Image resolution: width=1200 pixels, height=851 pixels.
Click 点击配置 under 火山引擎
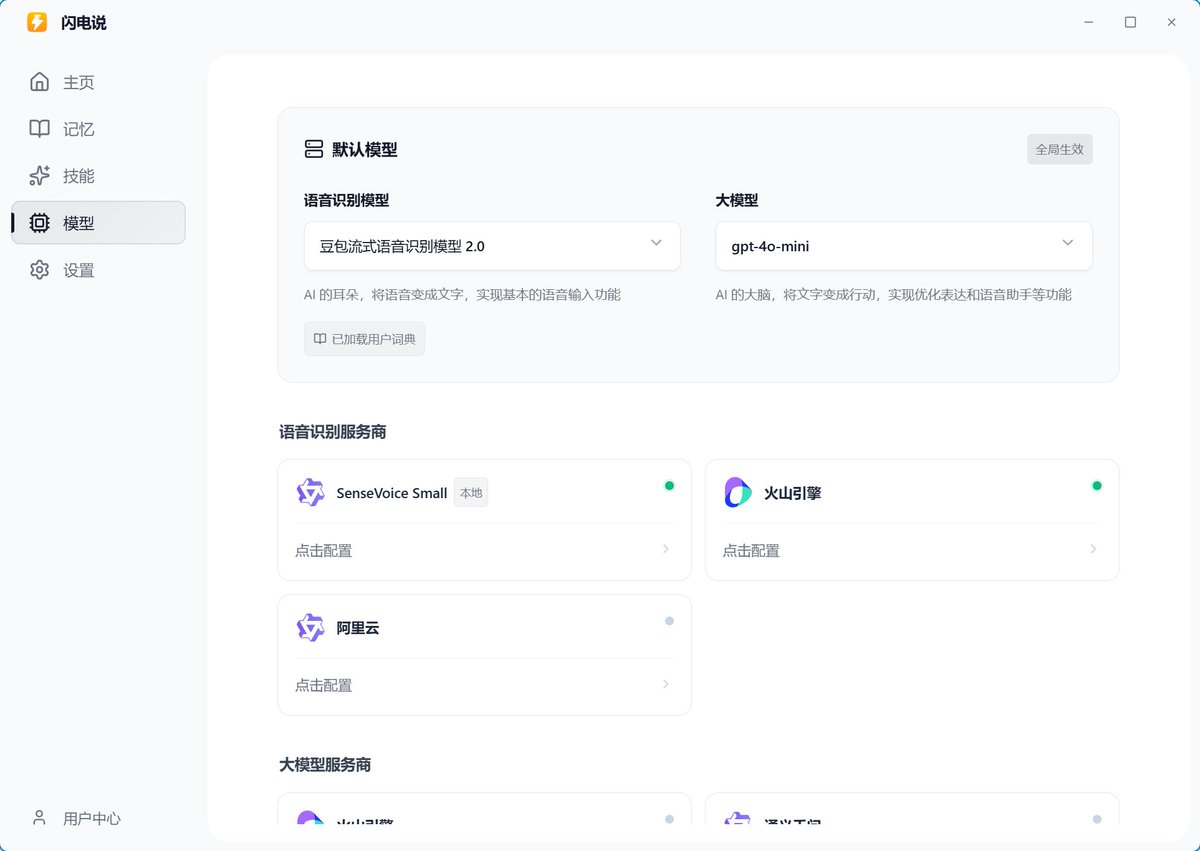click(751, 550)
